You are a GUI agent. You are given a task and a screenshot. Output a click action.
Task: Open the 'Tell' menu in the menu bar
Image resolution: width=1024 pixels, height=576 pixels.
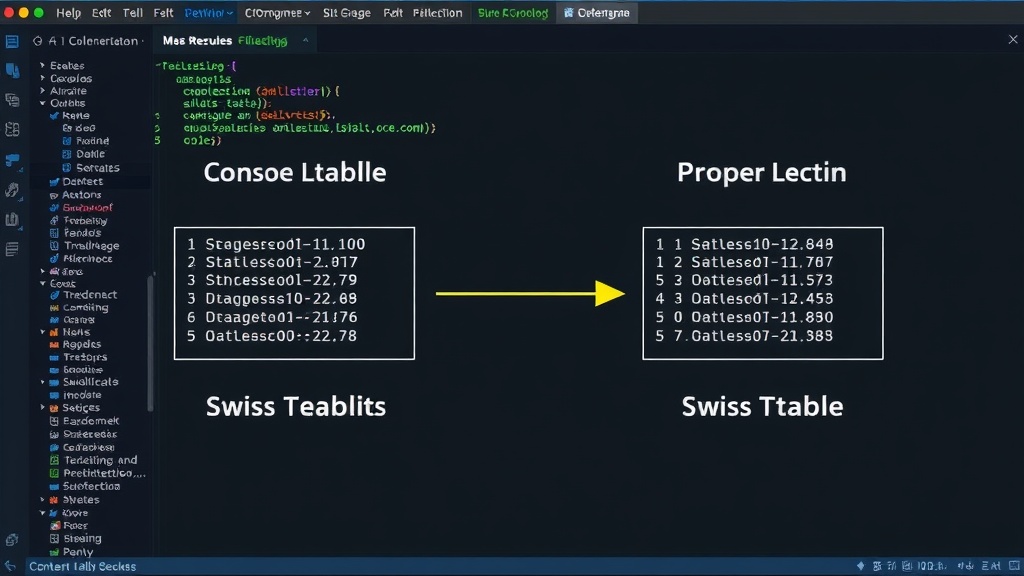[x=133, y=13]
